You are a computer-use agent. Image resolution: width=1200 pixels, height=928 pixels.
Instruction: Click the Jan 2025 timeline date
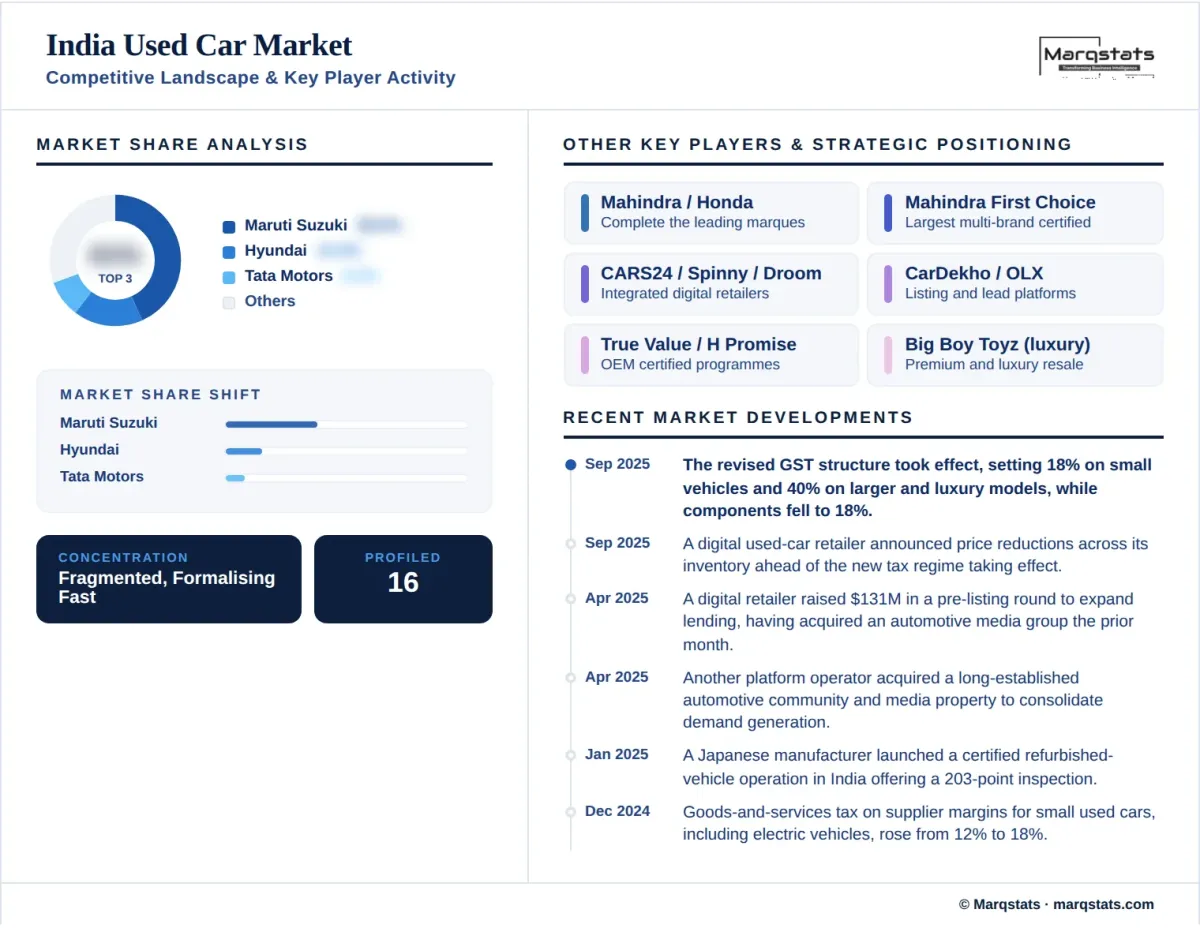coord(617,754)
